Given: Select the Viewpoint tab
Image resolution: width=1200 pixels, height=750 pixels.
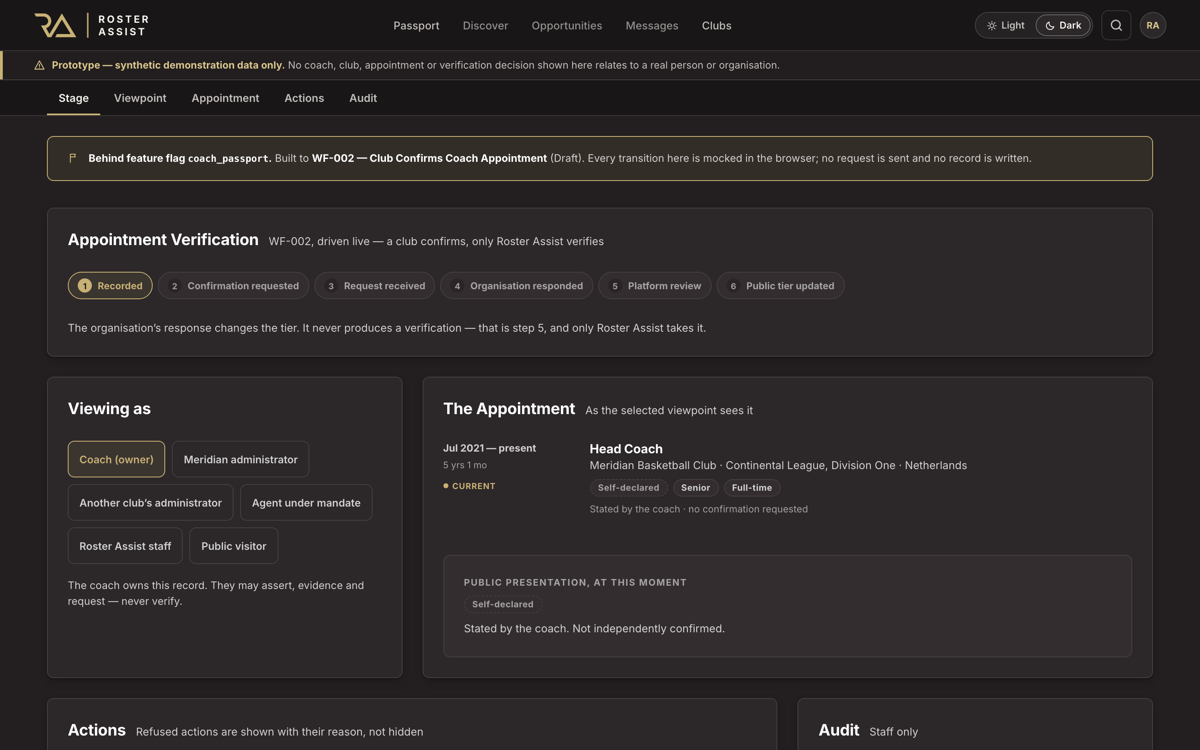Looking at the screenshot, I should pyautogui.click(x=140, y=98).
